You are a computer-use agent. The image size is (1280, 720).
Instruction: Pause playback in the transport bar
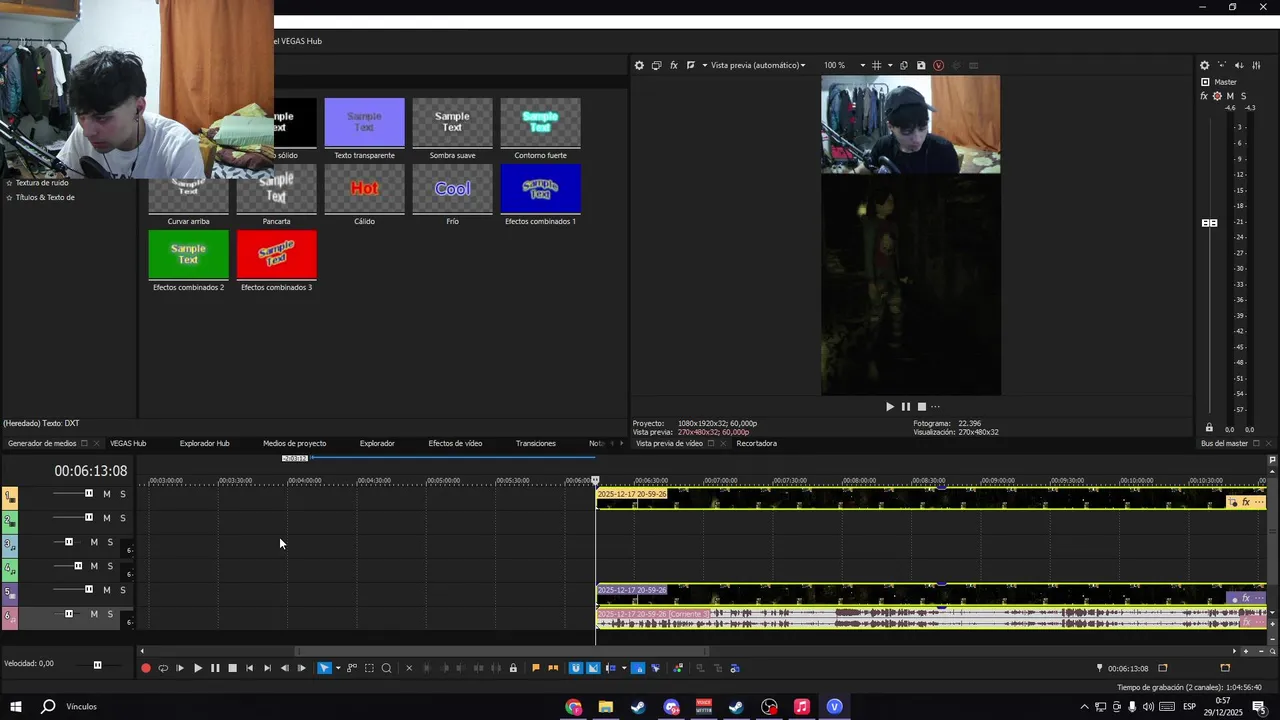tap(215, 668)
